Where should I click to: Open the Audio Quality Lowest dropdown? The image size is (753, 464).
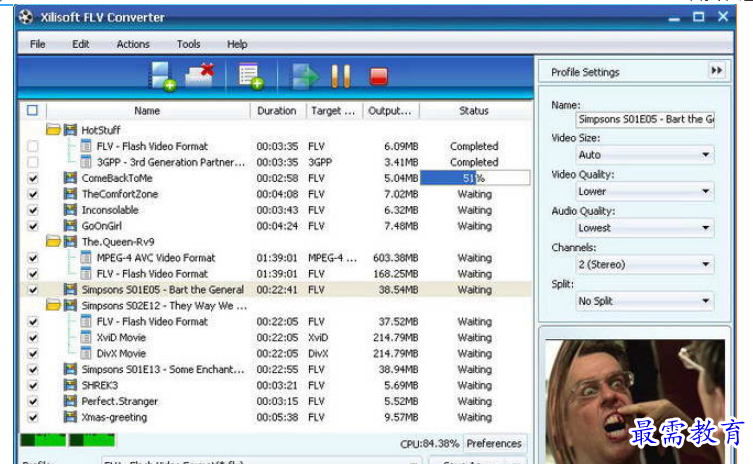click(644, 228)
